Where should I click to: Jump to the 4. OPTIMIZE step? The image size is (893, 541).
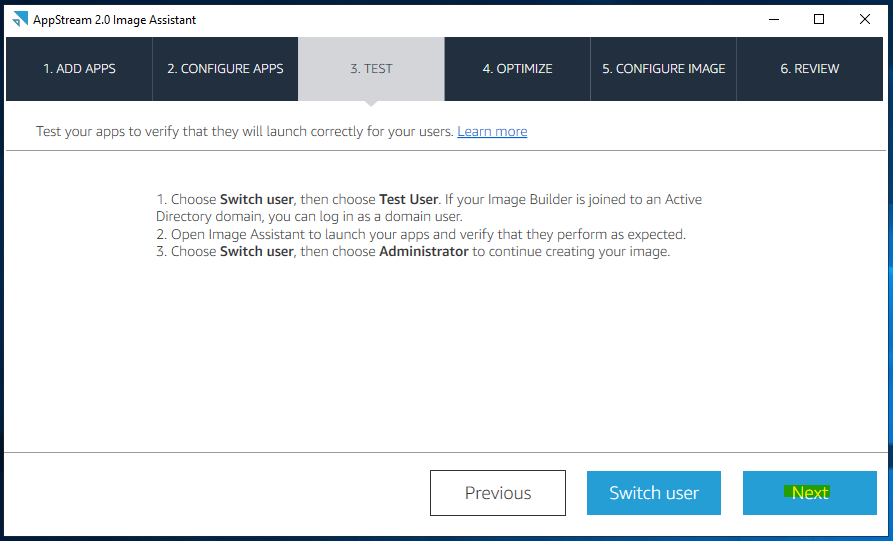click(x=517, y=69)
